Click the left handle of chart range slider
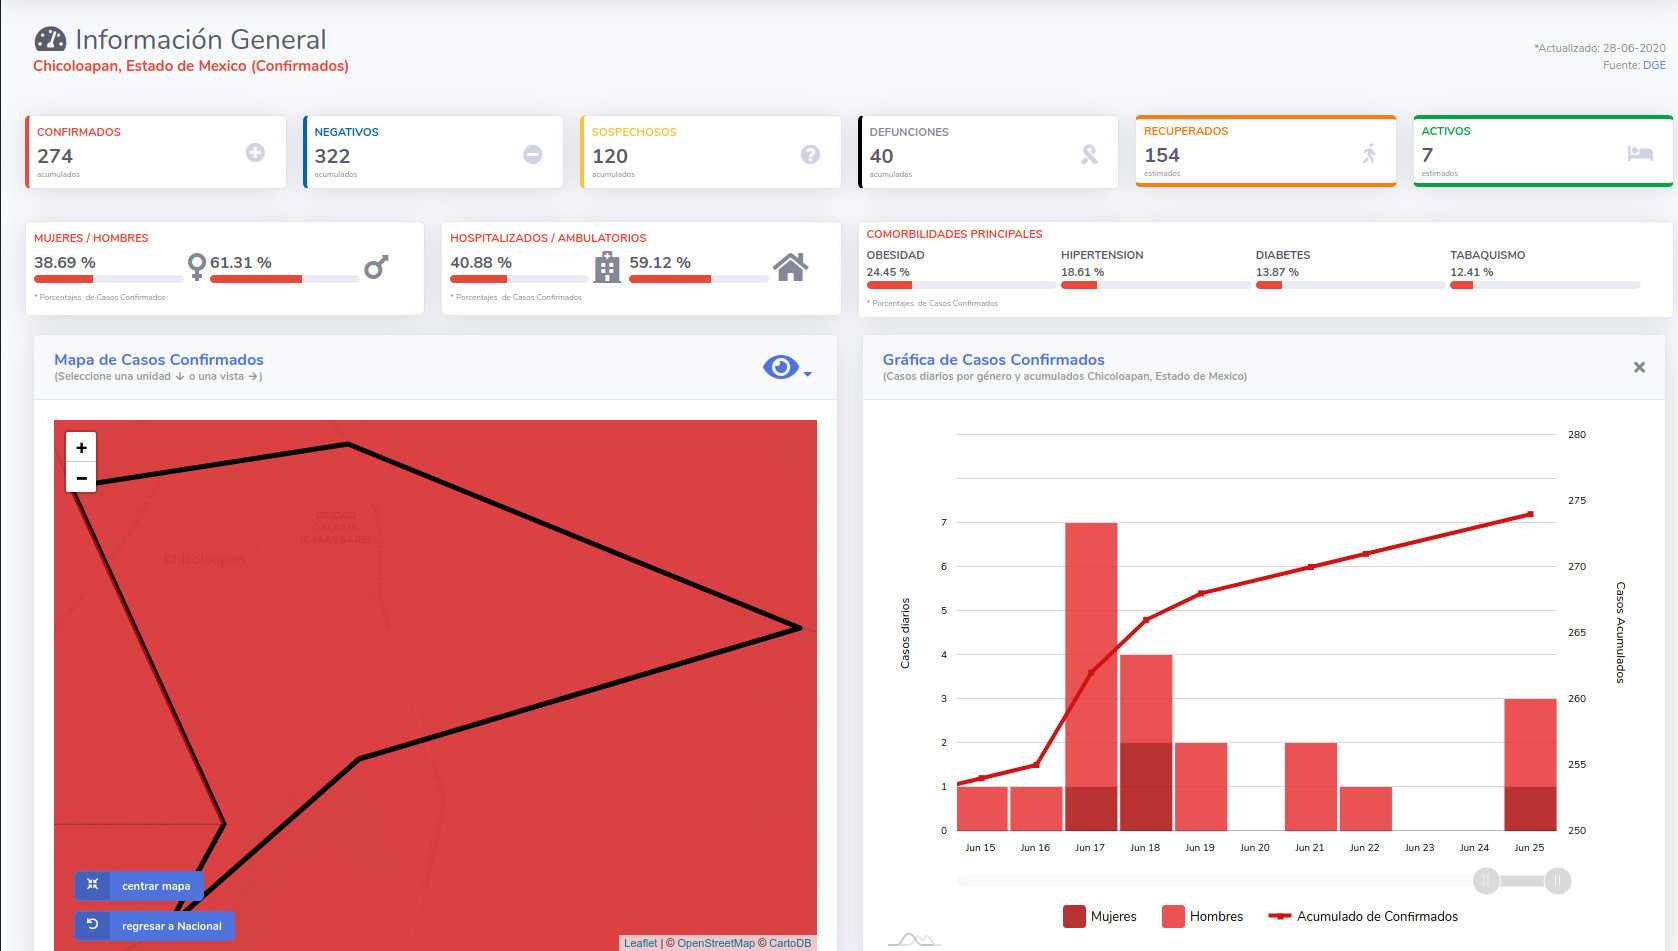1678x951 pixels. [x=1486, y=881]
